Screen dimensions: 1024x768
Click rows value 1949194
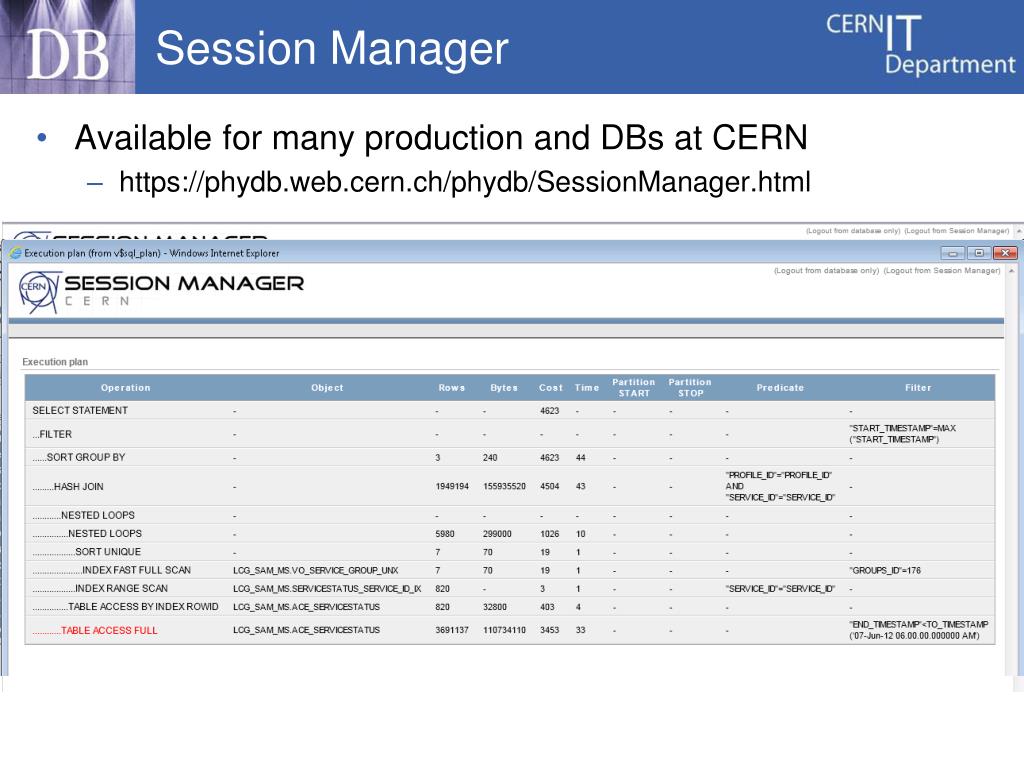point(452,487)
